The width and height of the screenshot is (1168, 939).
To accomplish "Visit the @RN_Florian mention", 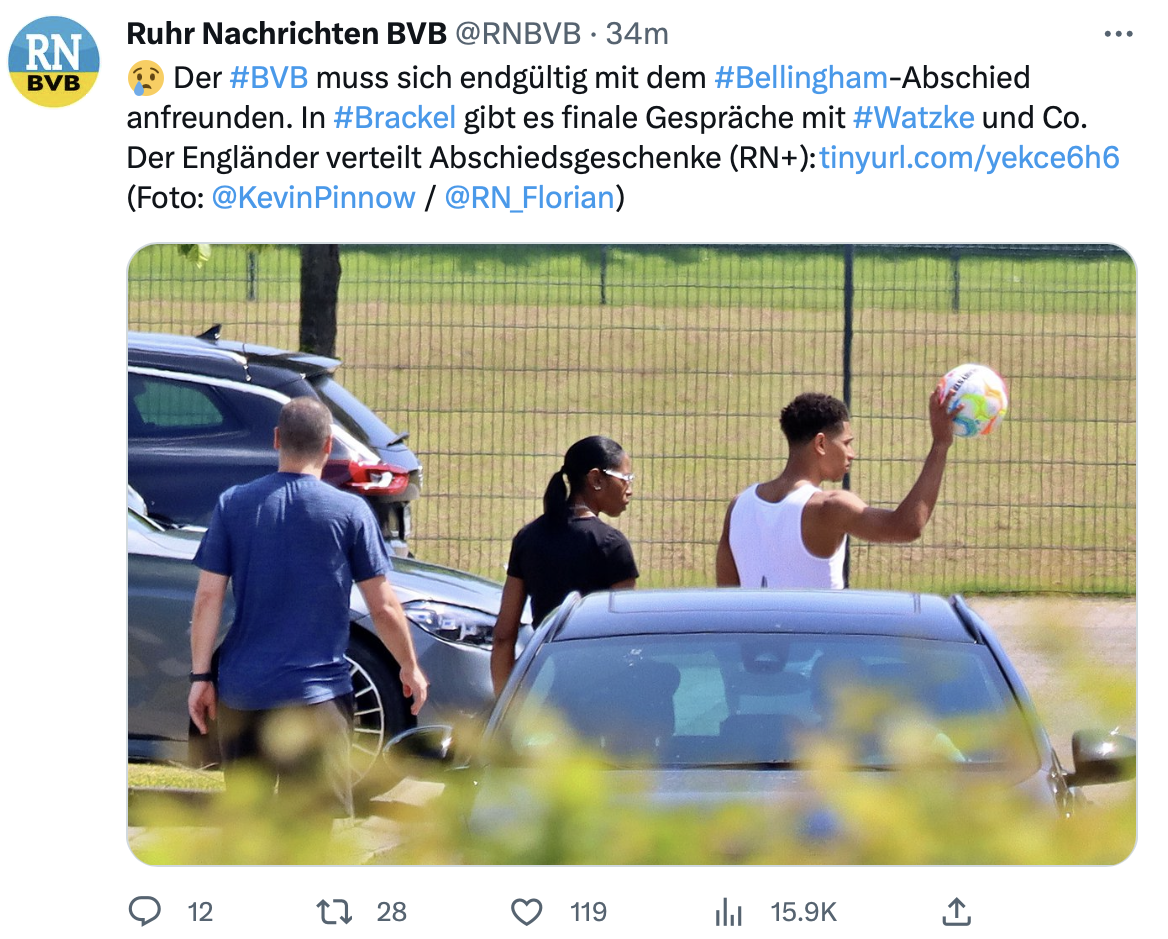I will click(530, 198).
